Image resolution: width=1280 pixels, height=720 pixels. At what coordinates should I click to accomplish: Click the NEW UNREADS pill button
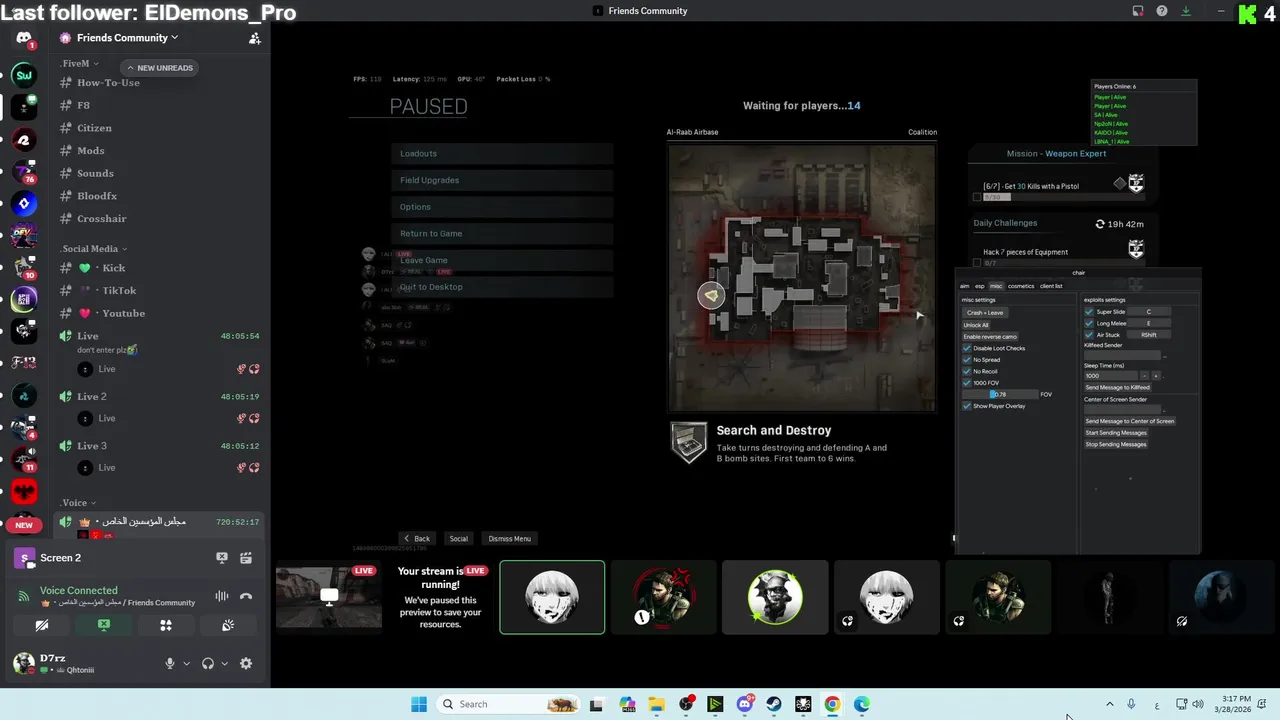(x=160, y=68)
